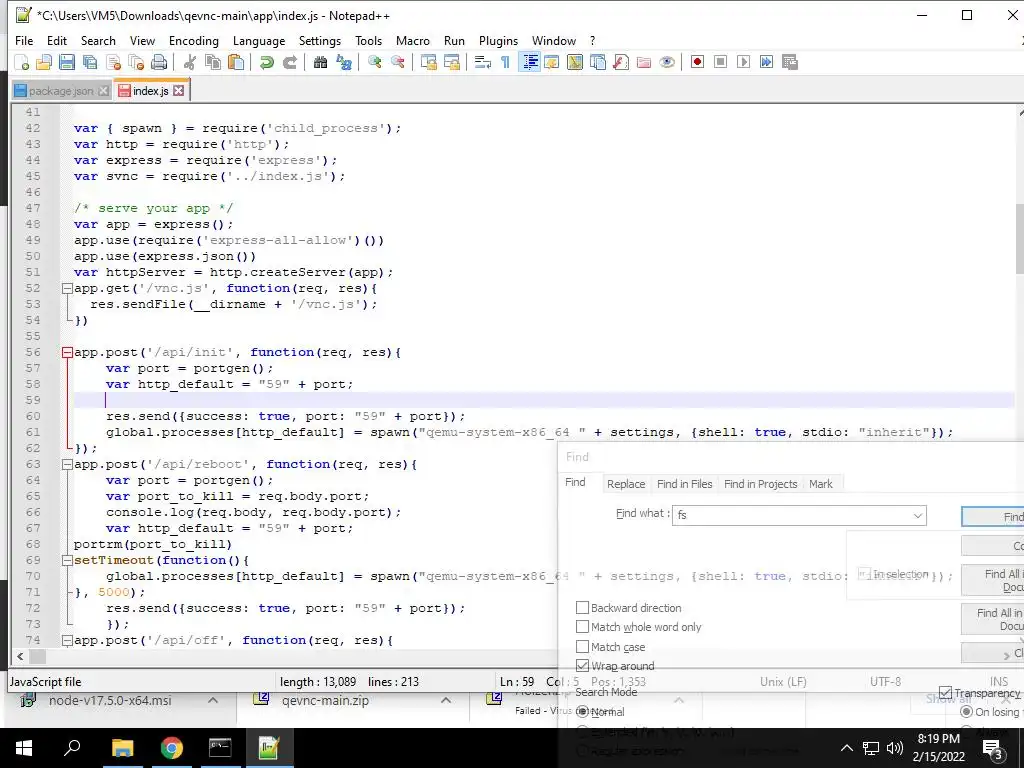
Task: Zoom out with the magnifier minus icon
Action: (x=397, y=62)
